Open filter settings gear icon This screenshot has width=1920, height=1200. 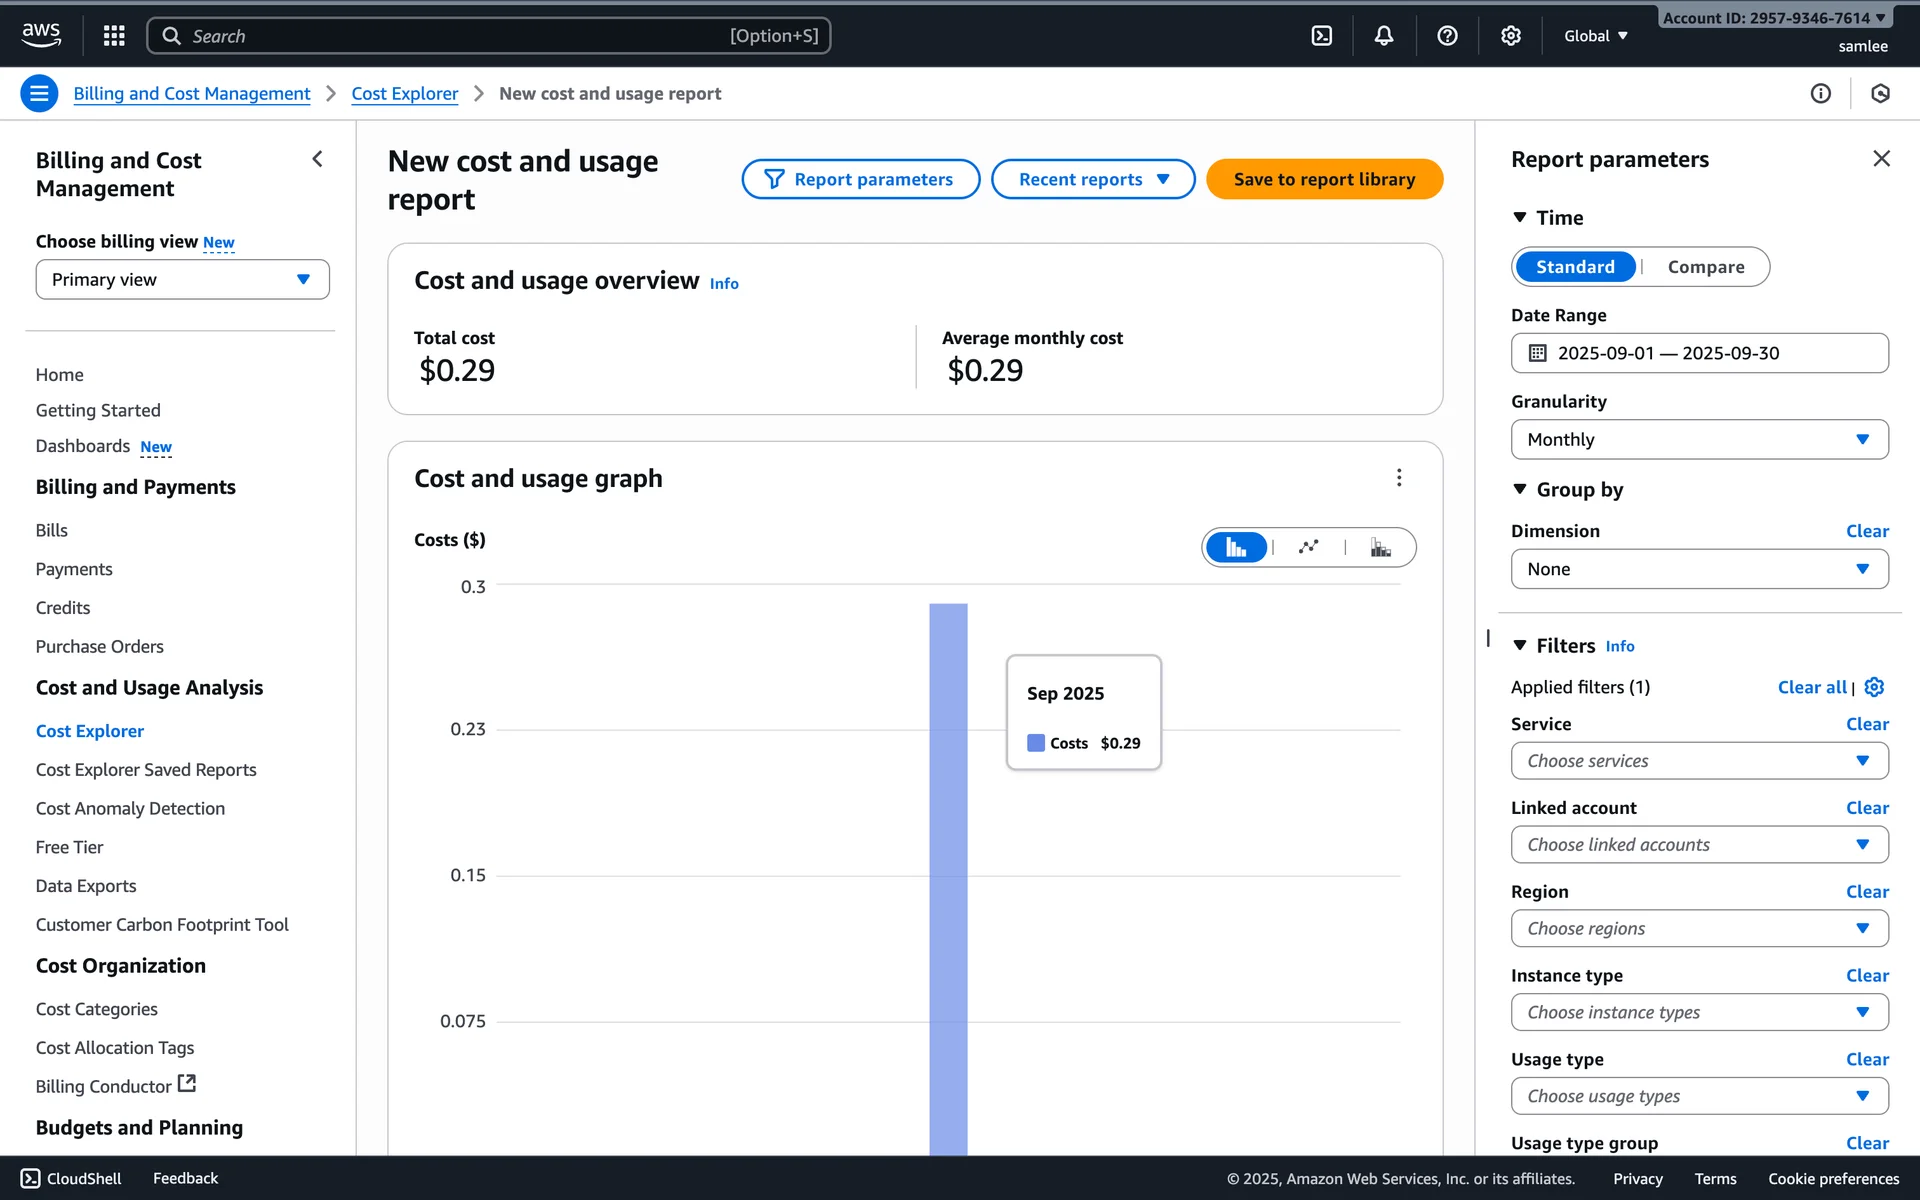tap(1874, 687)
